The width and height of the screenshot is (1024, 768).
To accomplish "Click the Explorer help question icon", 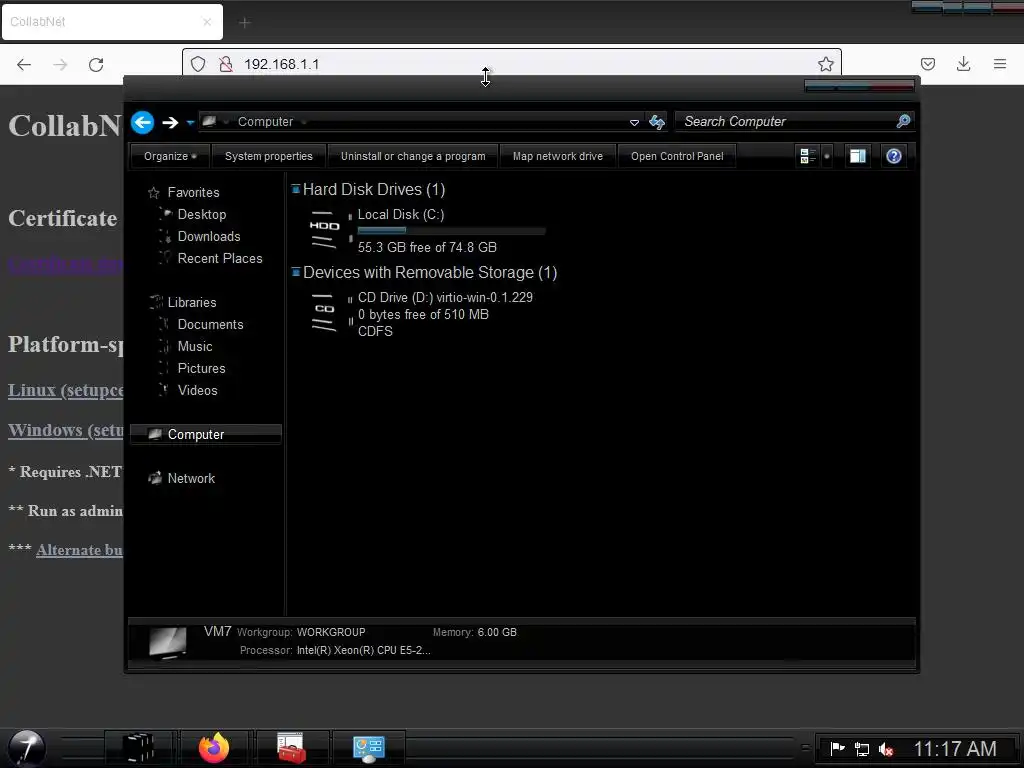I will click(x=893, y=156).
